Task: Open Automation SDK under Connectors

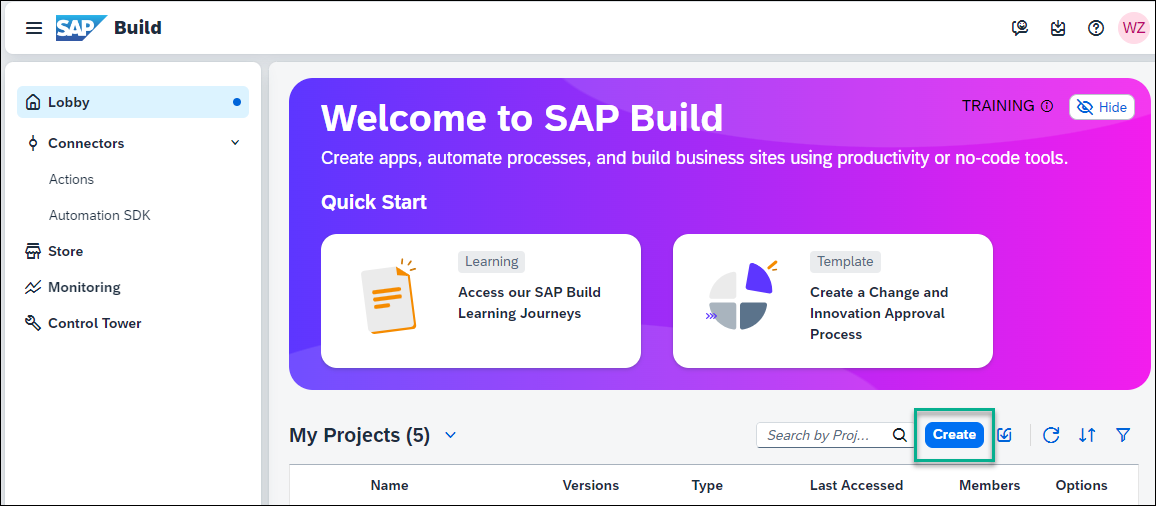Action: [x=100, y=215]
